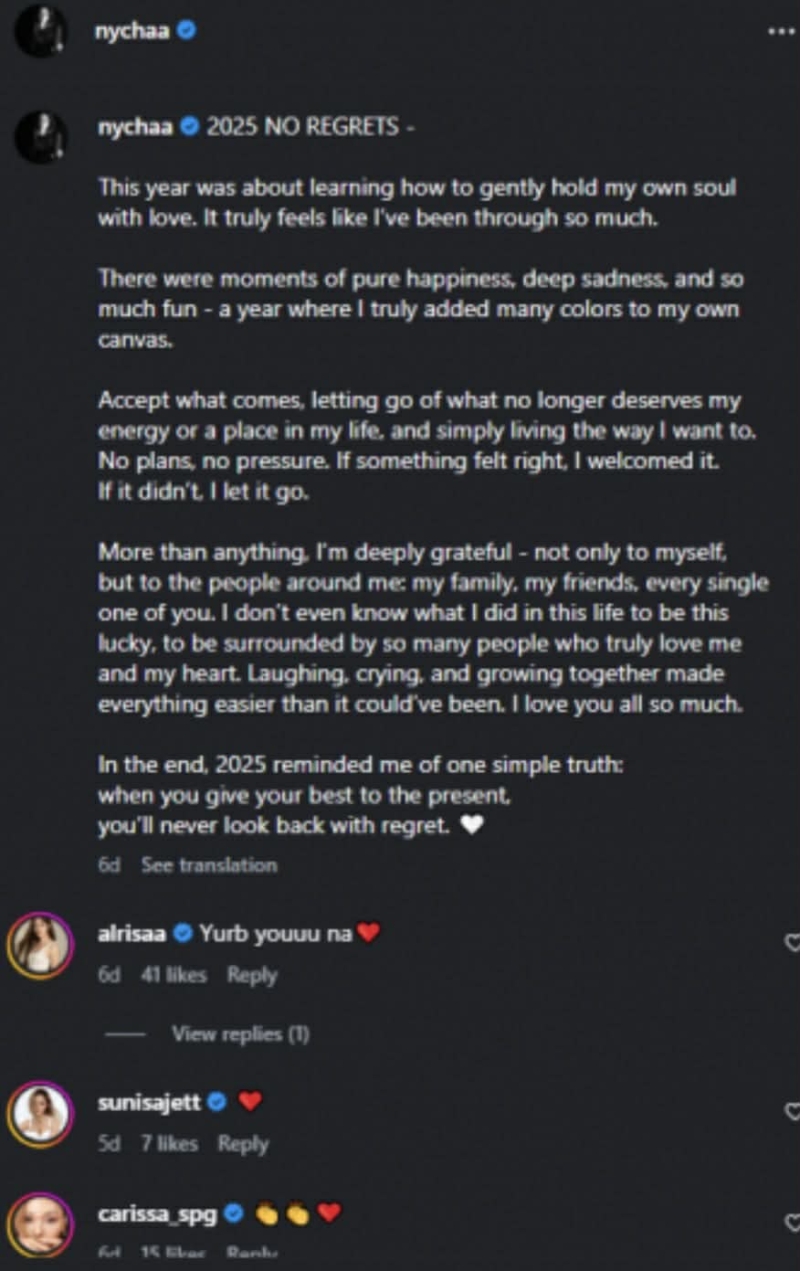Click sunisajett username link
This screenshot has height=1271, width=800.
149,1103
